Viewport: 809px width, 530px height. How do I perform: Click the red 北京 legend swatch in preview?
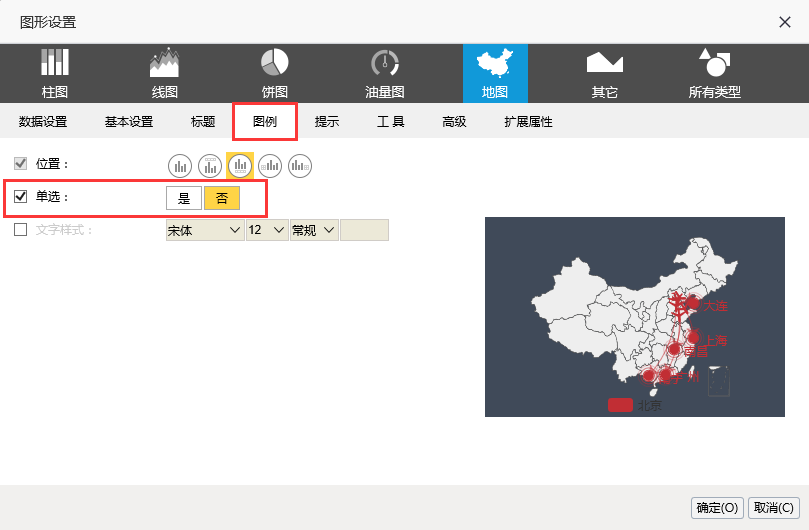pyautogui.click(x=620, y=405)
